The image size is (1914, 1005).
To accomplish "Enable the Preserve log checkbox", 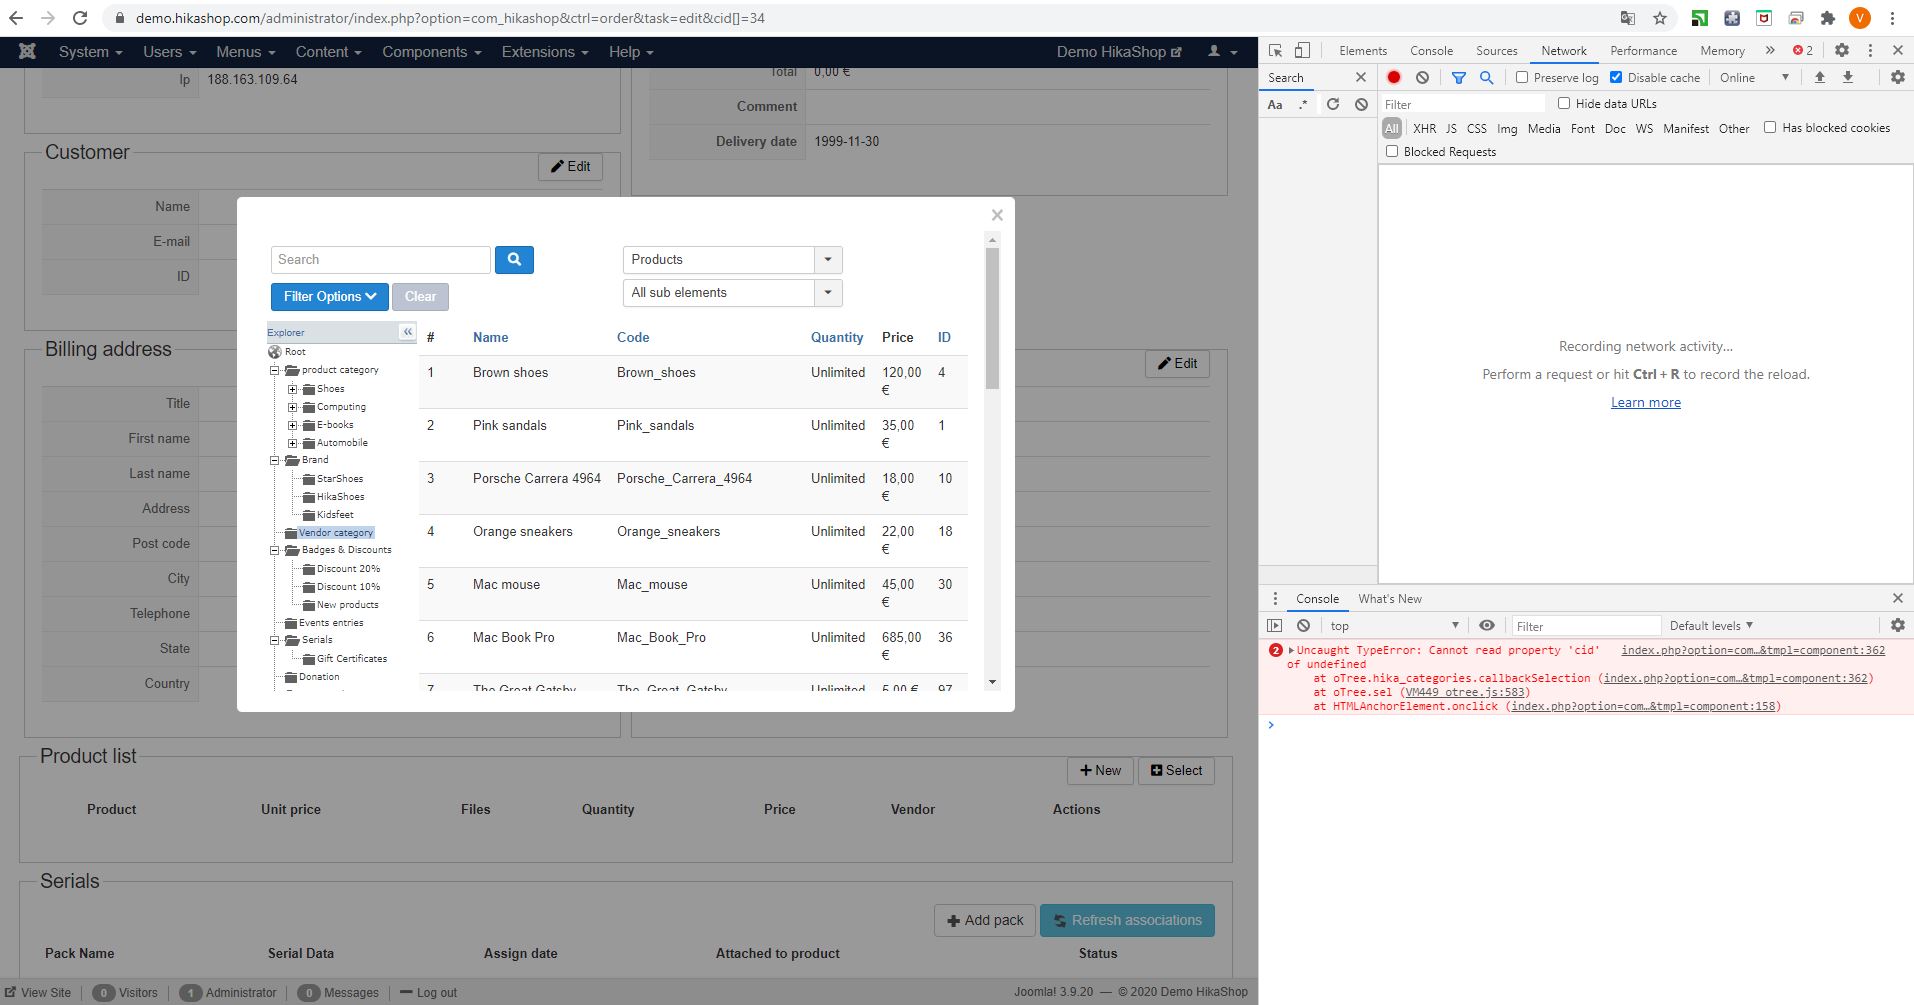I will [x=1522, y=78].
